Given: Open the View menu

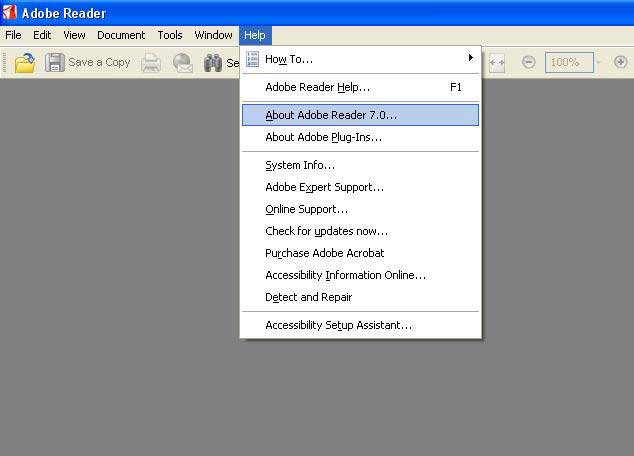Looking at the screenshot, I should pos(74,35).
